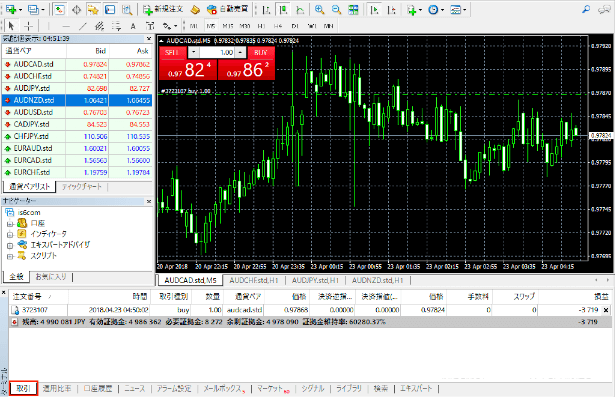The image size is (615, 397).
Task: Open the 口座履歴 terminal tab
Action: point(98,389)
